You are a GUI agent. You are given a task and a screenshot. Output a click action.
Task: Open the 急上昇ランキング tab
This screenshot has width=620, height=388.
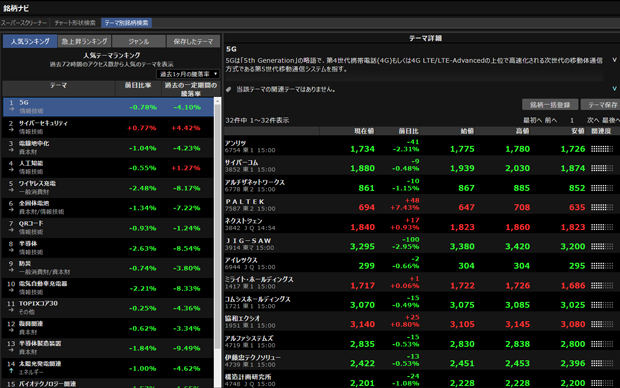84,41
